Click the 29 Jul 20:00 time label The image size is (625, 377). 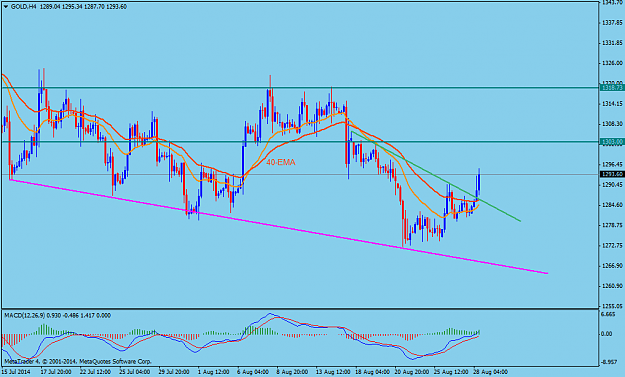tap(174, 372)
